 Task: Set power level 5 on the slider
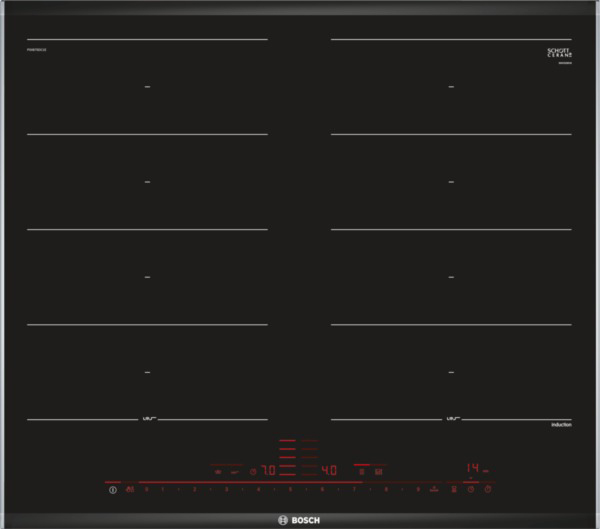coord(290,489)
